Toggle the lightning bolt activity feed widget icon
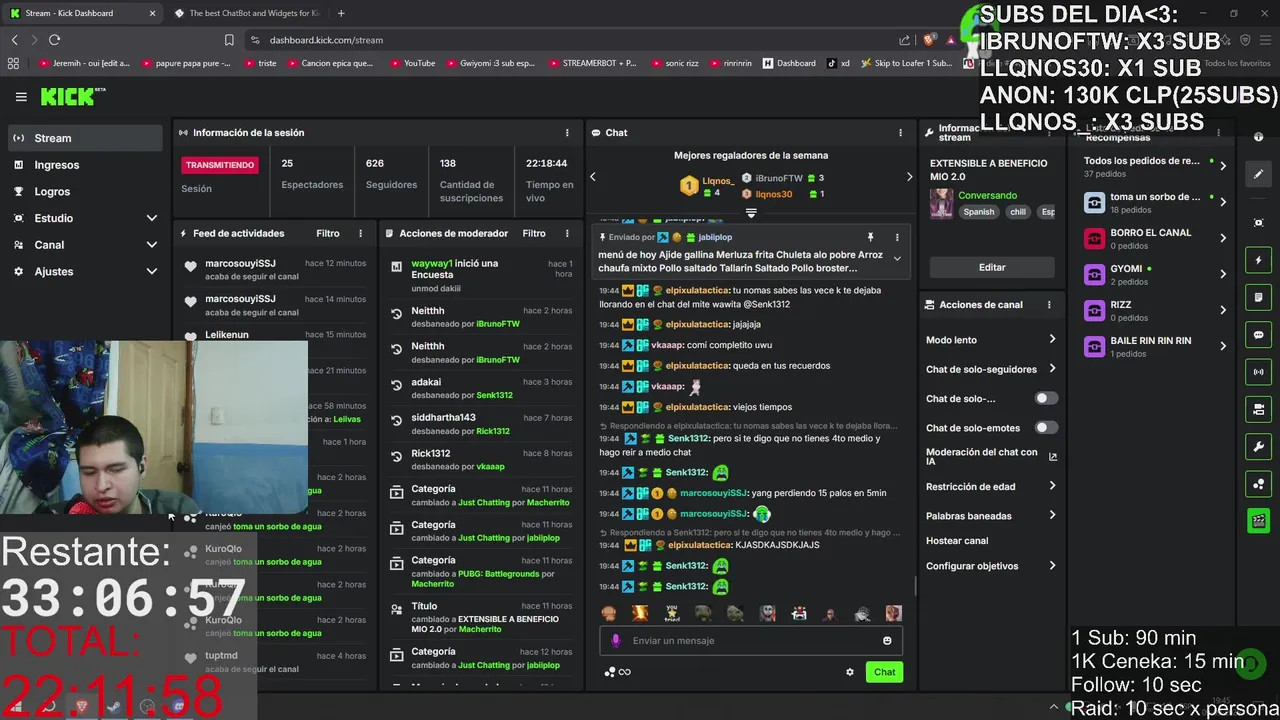 coord(1259,260)
